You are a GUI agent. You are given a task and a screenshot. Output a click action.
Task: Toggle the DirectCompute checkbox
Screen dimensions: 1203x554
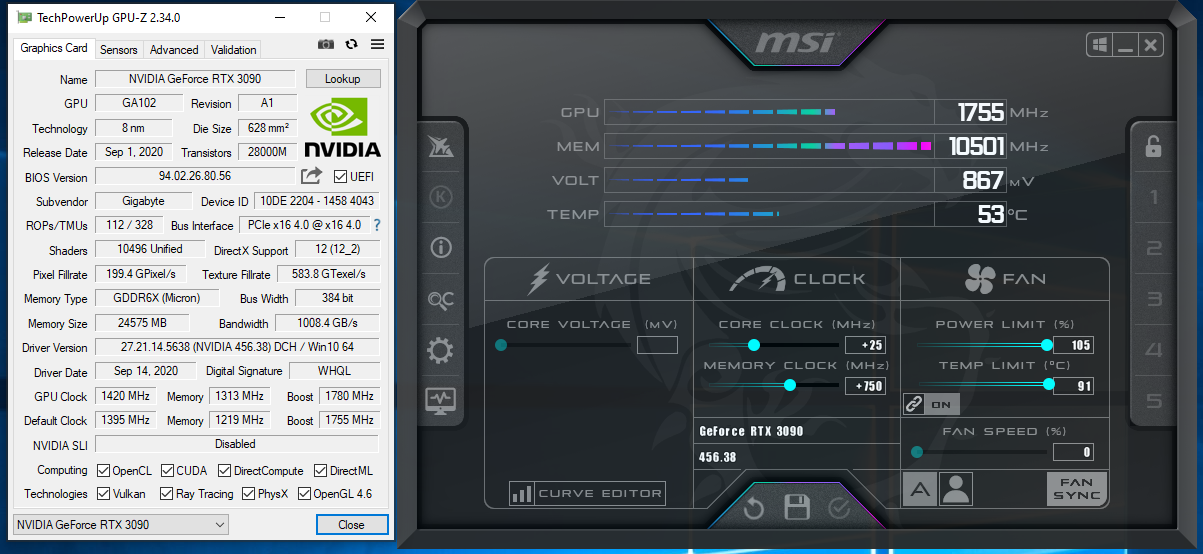point(224,470)
